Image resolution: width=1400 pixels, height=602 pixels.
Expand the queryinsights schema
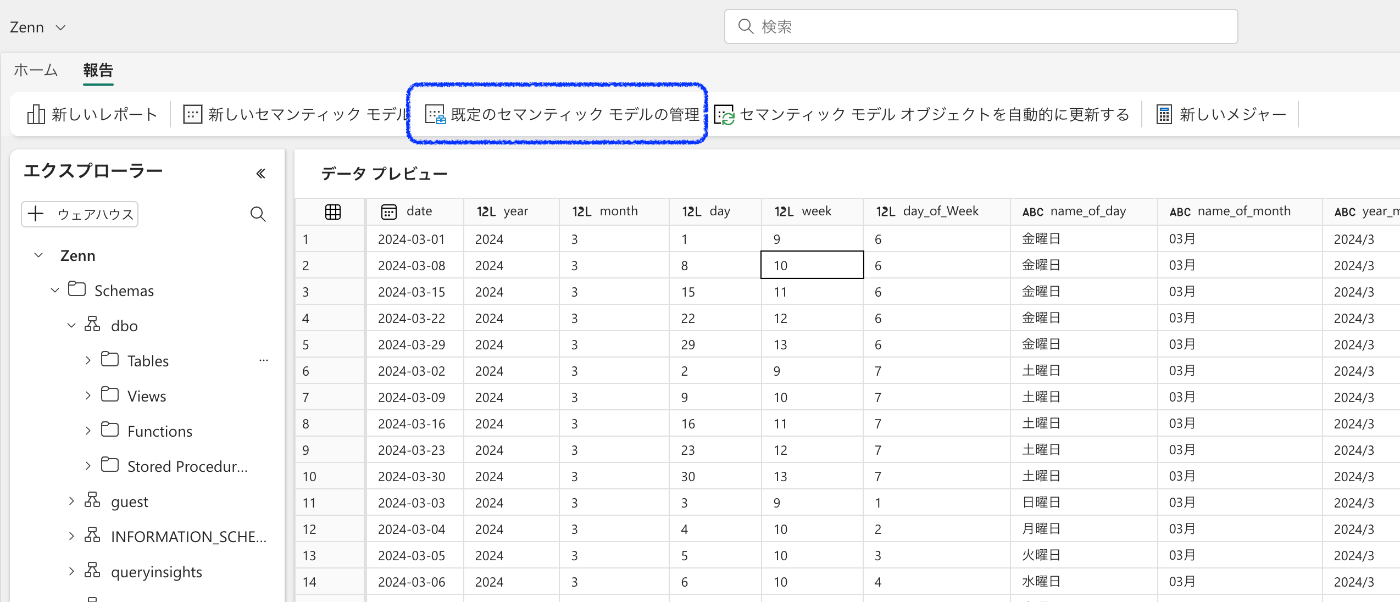coord(71,571)
